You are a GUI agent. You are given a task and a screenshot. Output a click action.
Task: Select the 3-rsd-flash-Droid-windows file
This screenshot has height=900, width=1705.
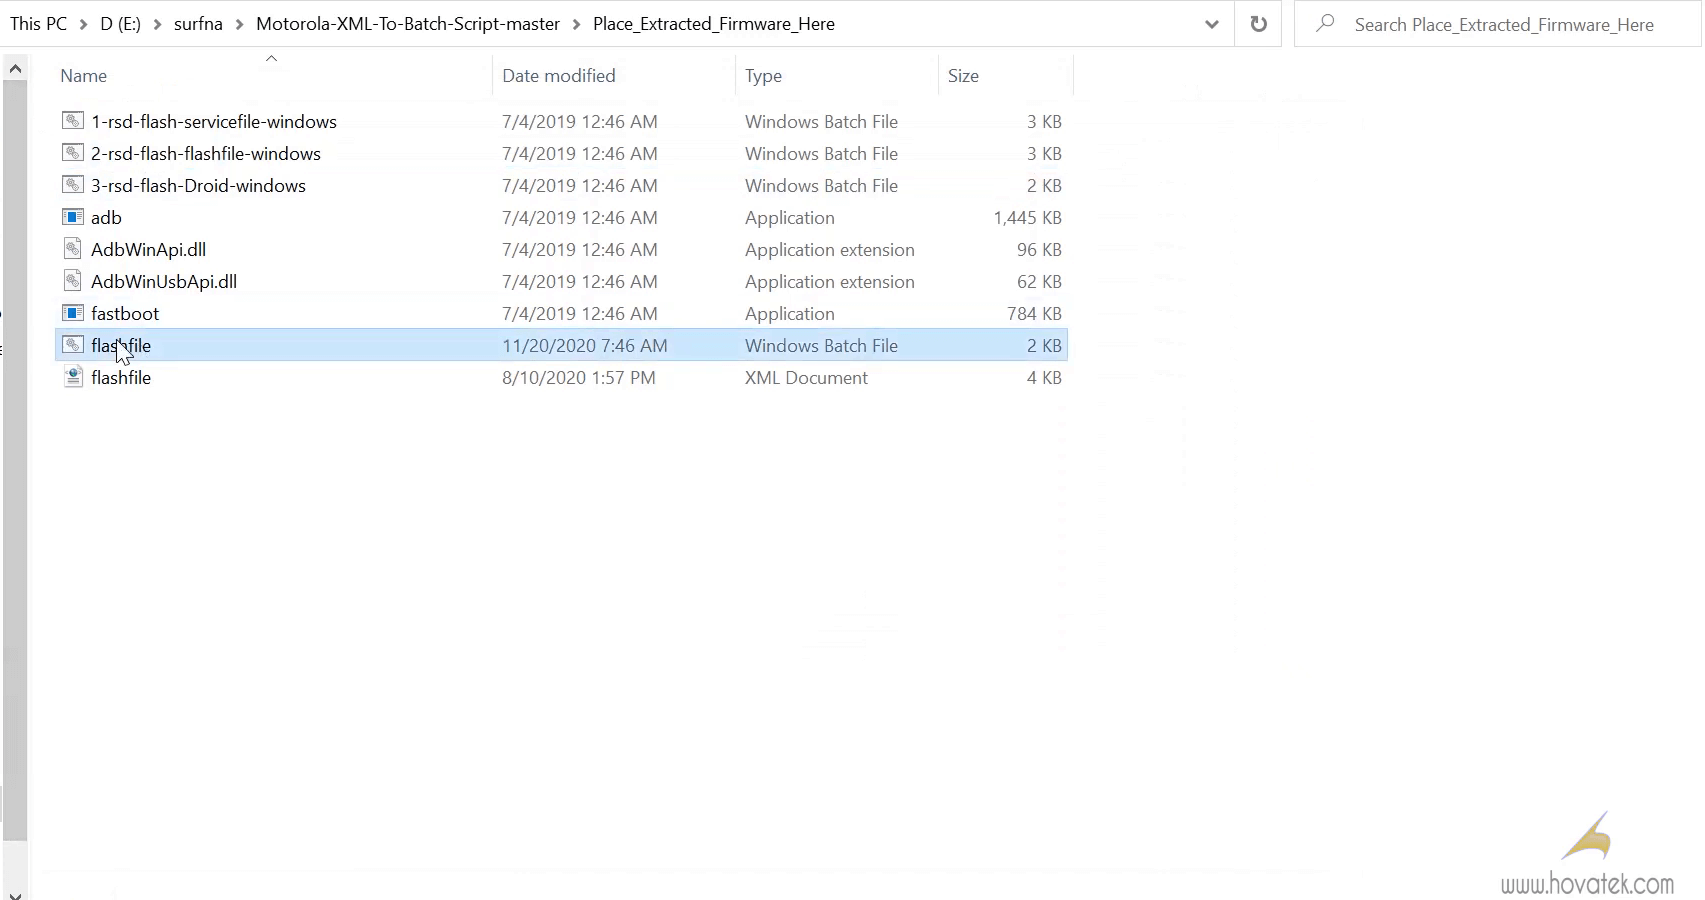[x=198, y=185]
